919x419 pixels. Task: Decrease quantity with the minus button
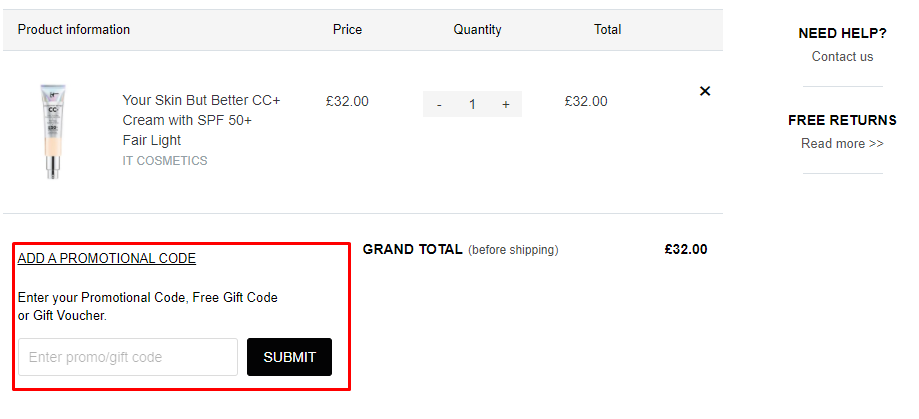439,104
